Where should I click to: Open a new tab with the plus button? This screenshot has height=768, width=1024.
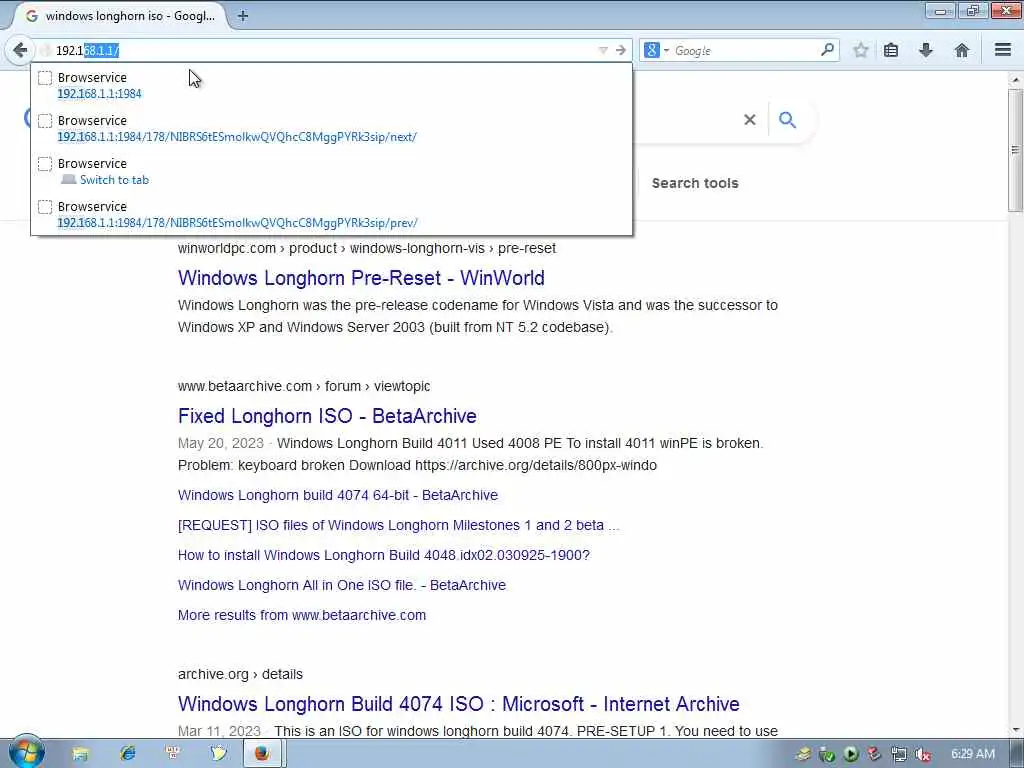tap(243, 16)
